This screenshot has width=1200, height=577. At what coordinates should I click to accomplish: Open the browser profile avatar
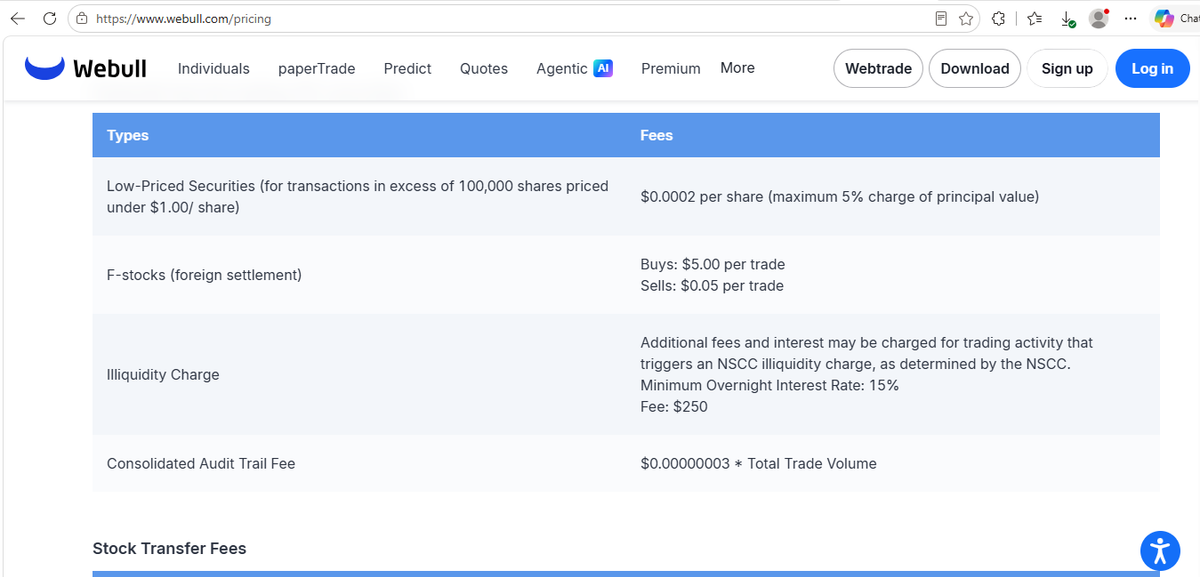click(x=1099, y=19)
